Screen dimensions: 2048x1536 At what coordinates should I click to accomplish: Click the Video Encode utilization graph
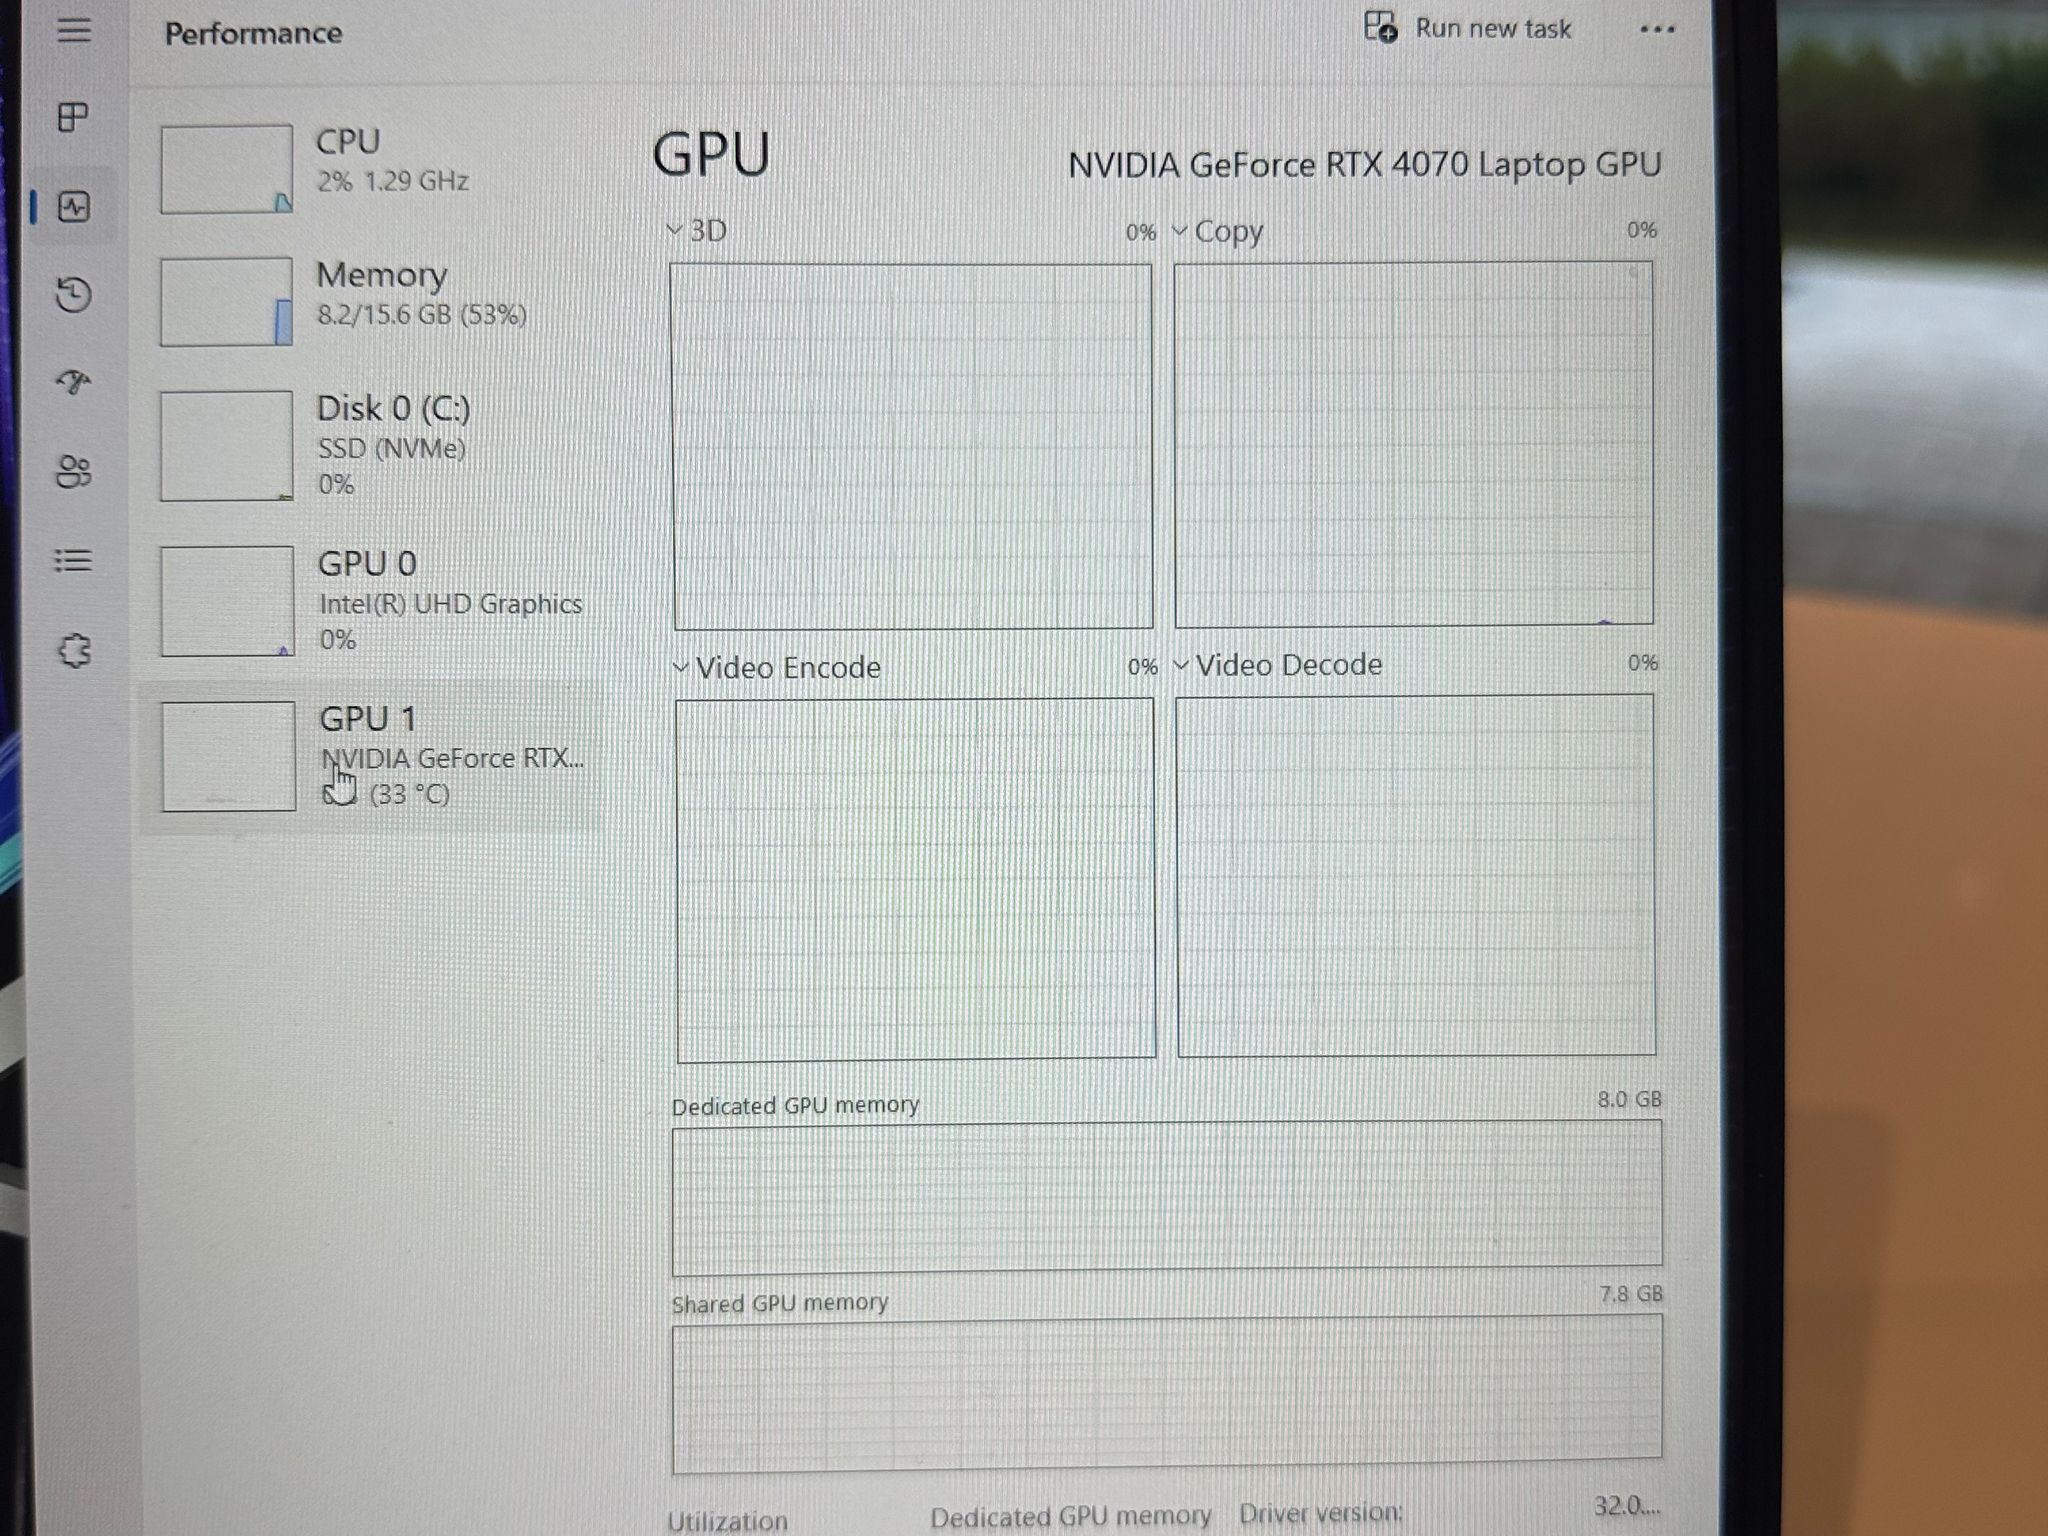pos(915,880)
